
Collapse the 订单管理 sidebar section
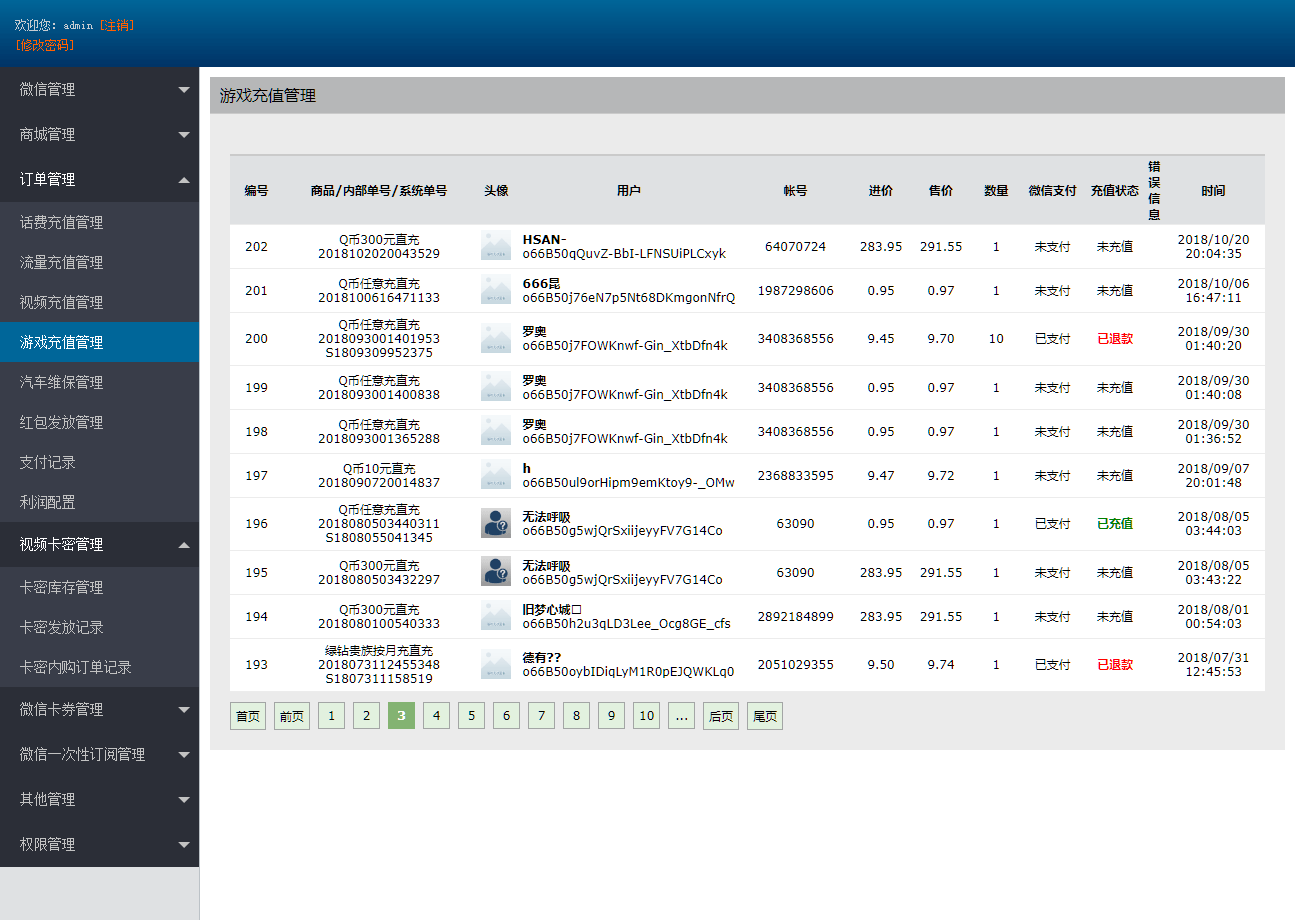(99, 179)
